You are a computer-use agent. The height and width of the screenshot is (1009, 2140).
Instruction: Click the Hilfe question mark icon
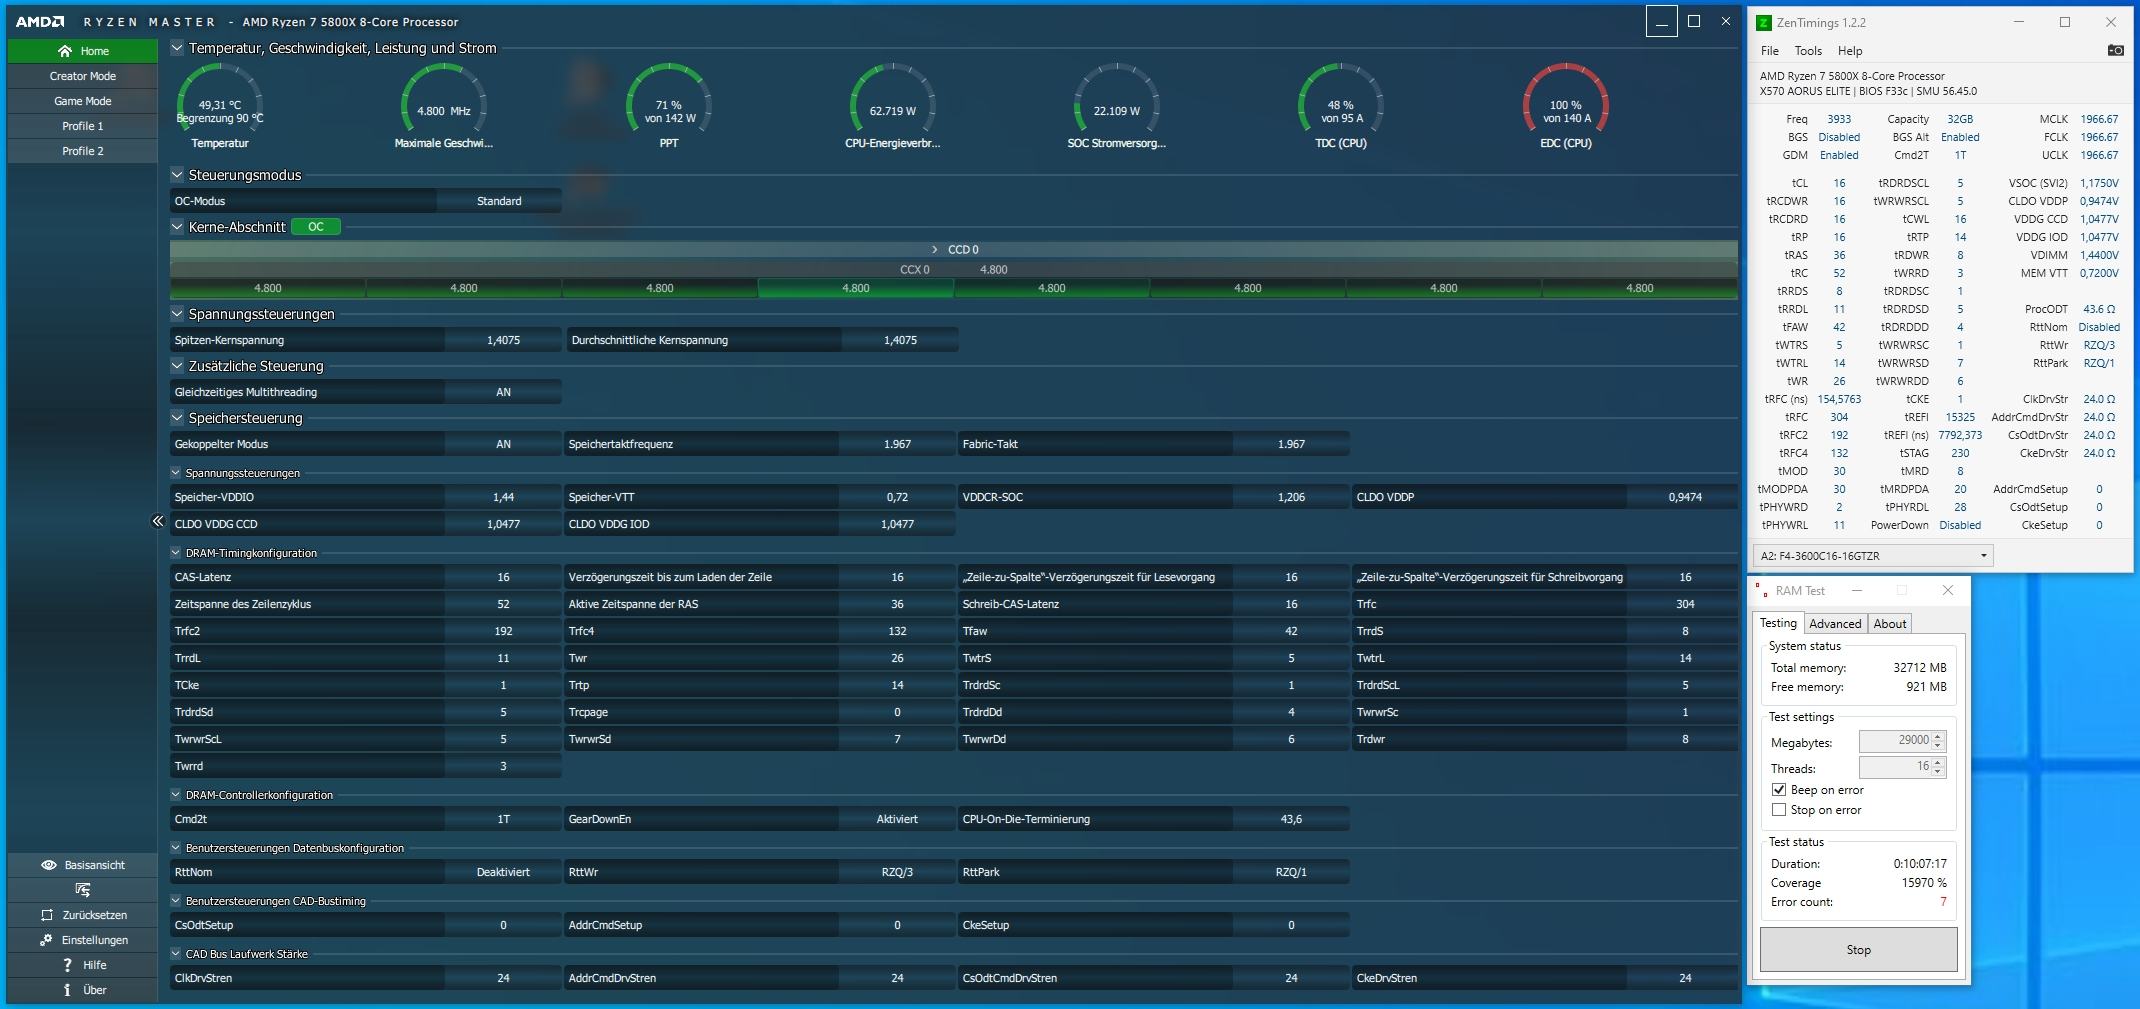[x=67, y=965]
